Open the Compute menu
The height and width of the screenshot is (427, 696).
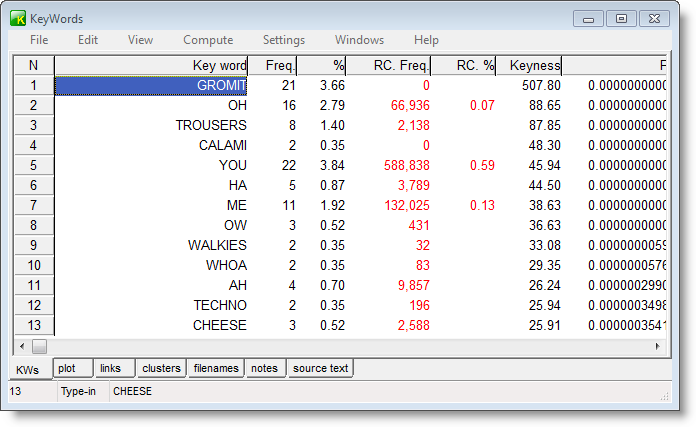pyautogui.click(x=208, y=40)
